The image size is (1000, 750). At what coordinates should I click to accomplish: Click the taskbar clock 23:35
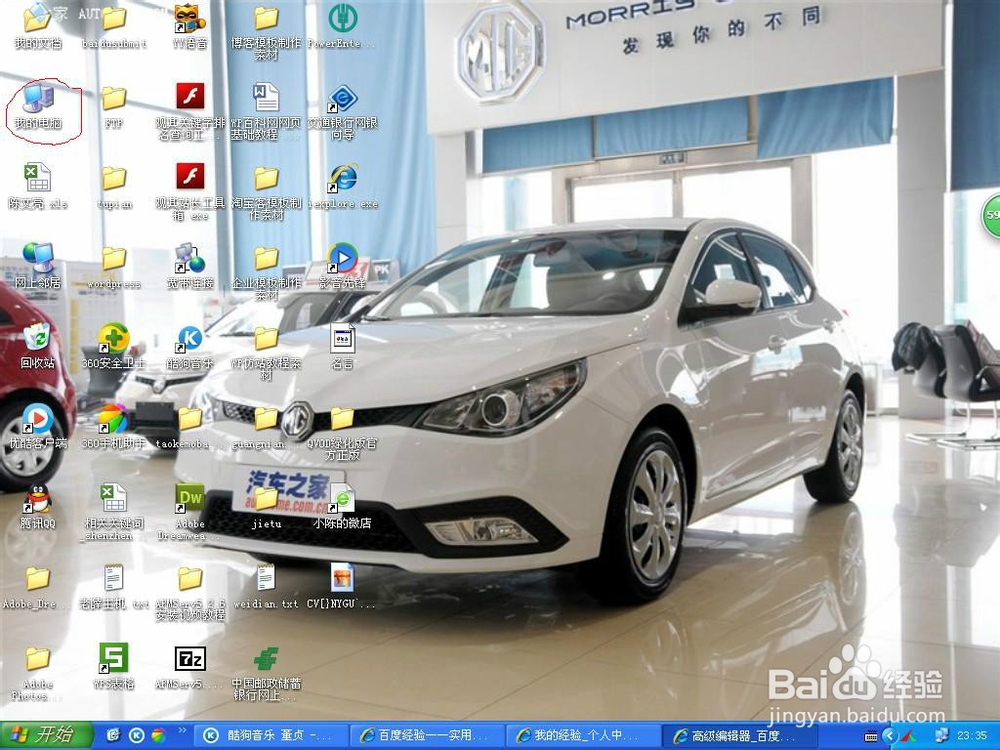tap(972, 736)
